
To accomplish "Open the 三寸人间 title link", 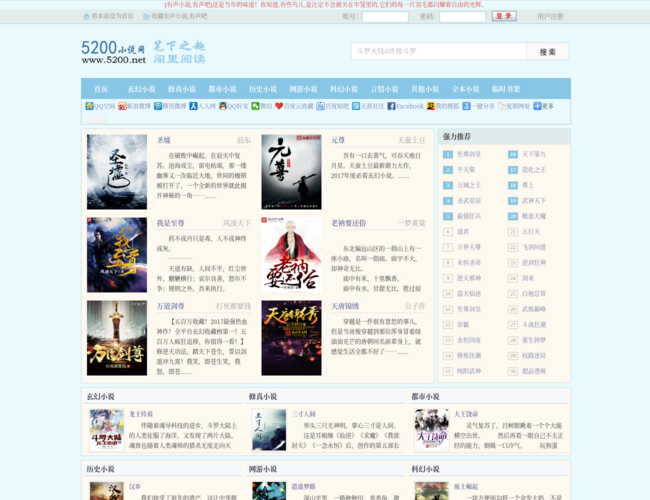I will coord(303,414).
